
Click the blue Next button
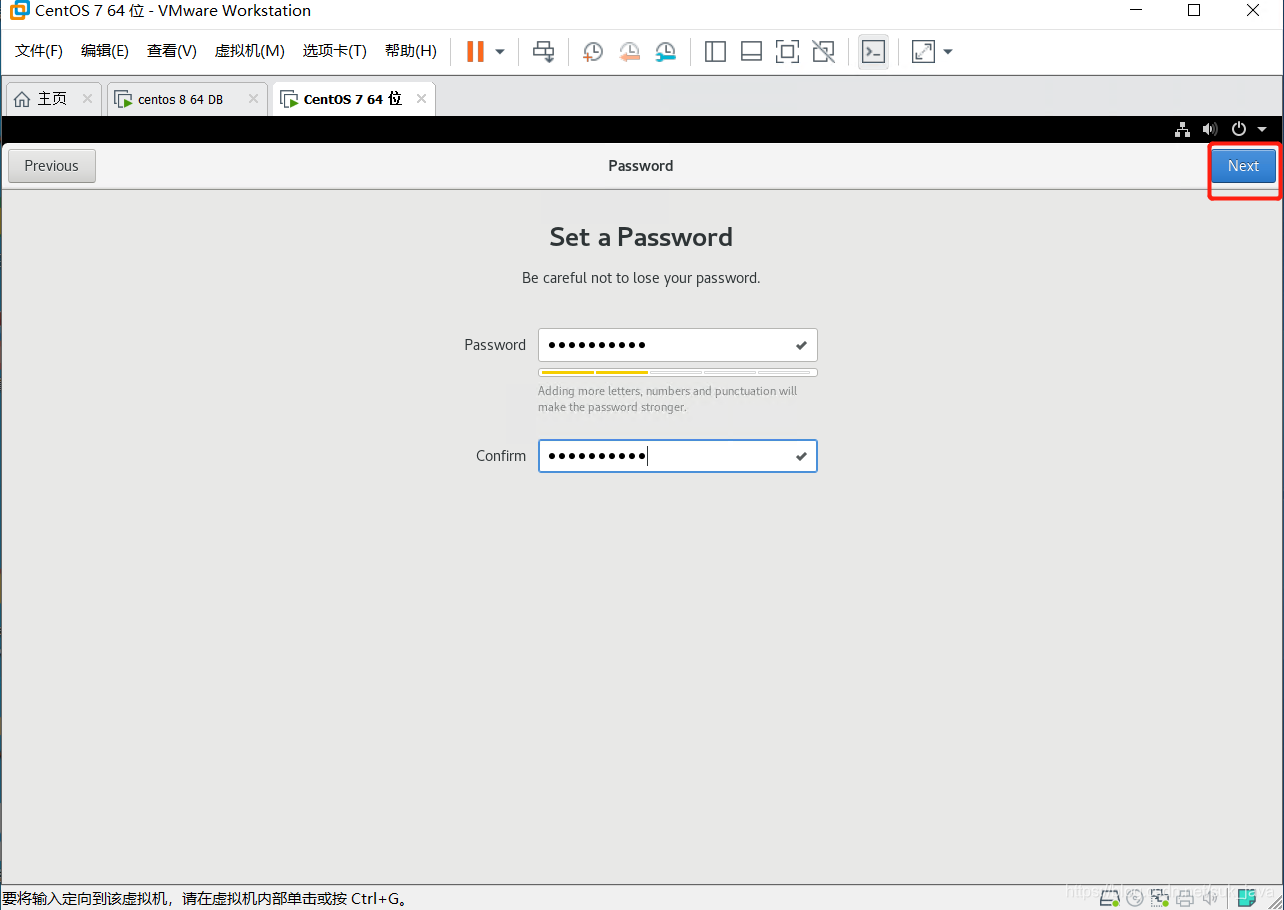coord(1244,166)
